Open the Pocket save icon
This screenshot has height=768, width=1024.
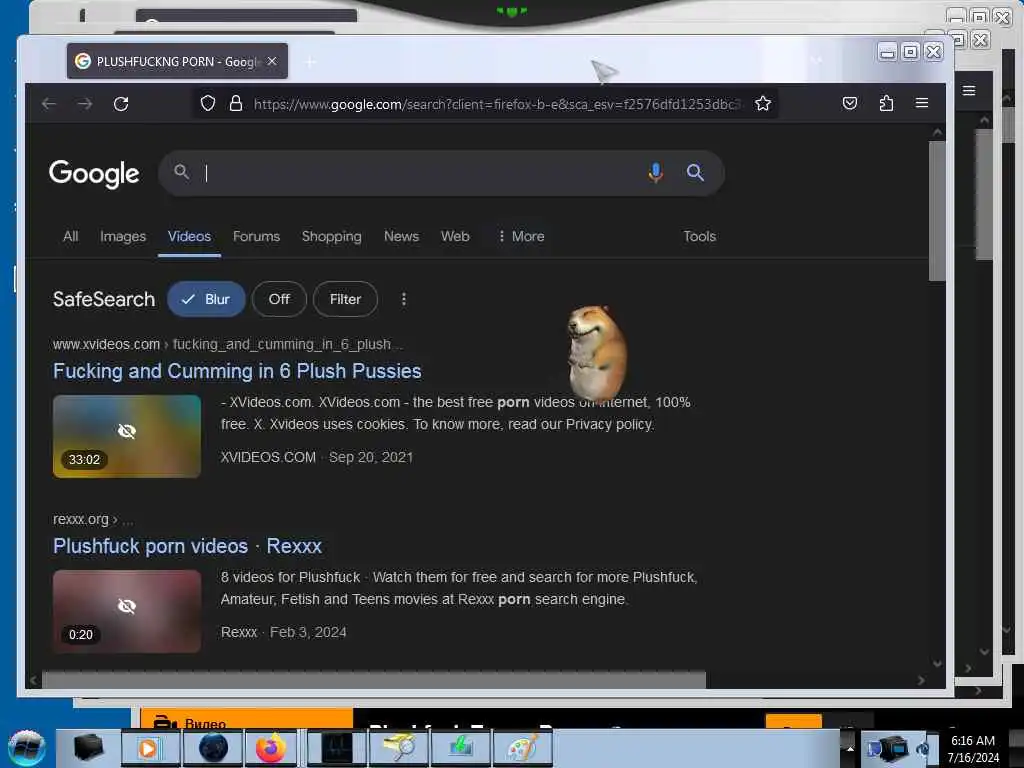850,103
